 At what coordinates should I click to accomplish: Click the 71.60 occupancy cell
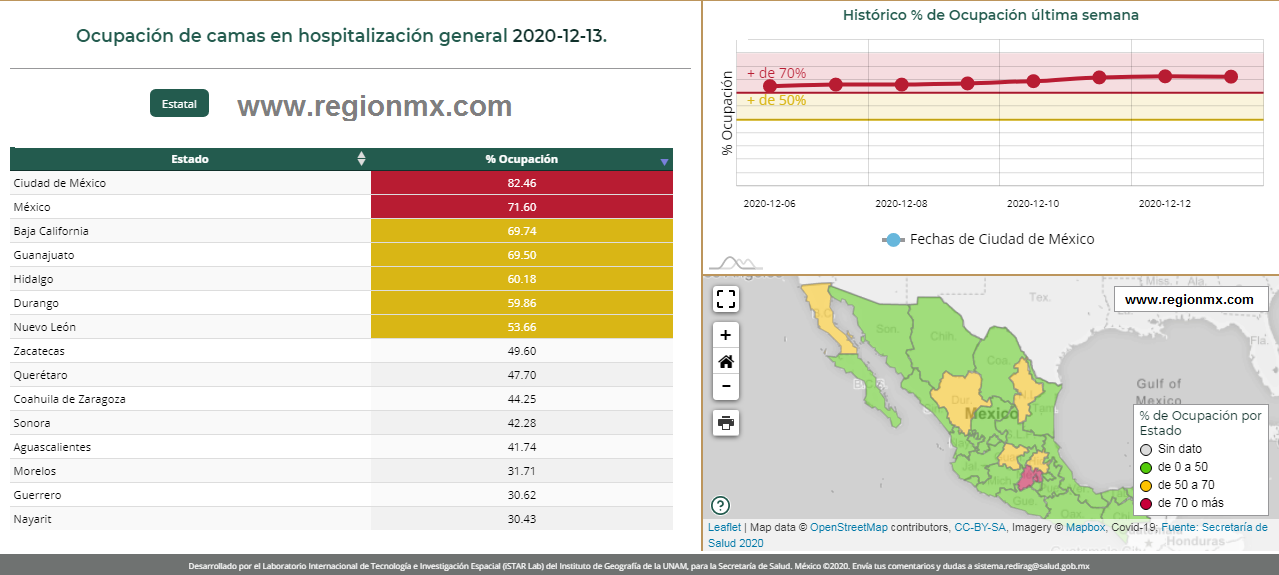(x=522, y=207)
